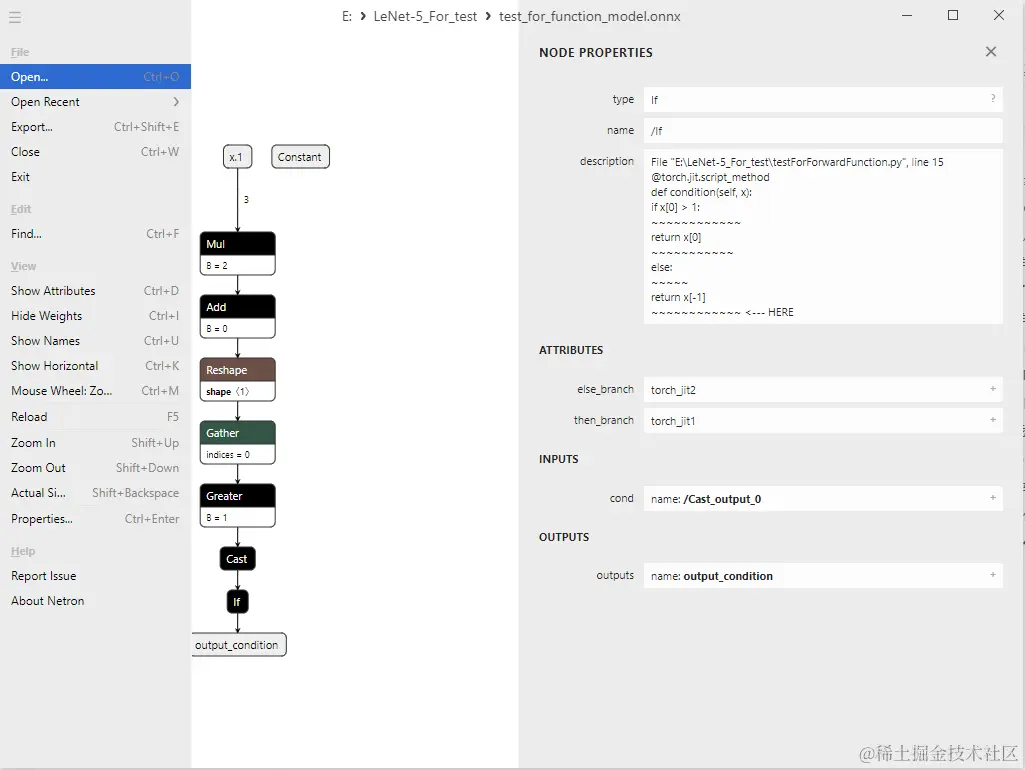Screen dimensions: 1025x770
Task: Expand the Open Recent submenu
Action: tap(45, 101)
